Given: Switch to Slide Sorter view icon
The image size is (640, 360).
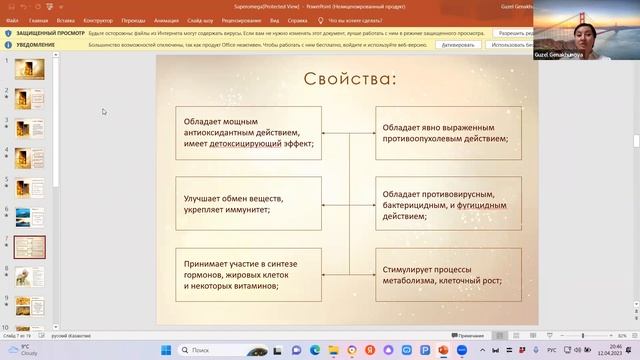Looking at the screenshot, I should 516,336.
